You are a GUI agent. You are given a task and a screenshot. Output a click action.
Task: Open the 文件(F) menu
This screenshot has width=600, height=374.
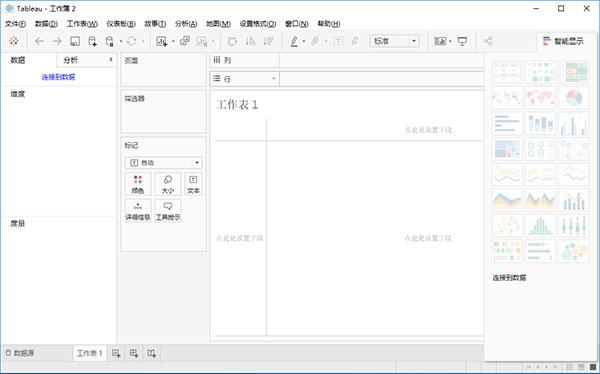(15, 24)
